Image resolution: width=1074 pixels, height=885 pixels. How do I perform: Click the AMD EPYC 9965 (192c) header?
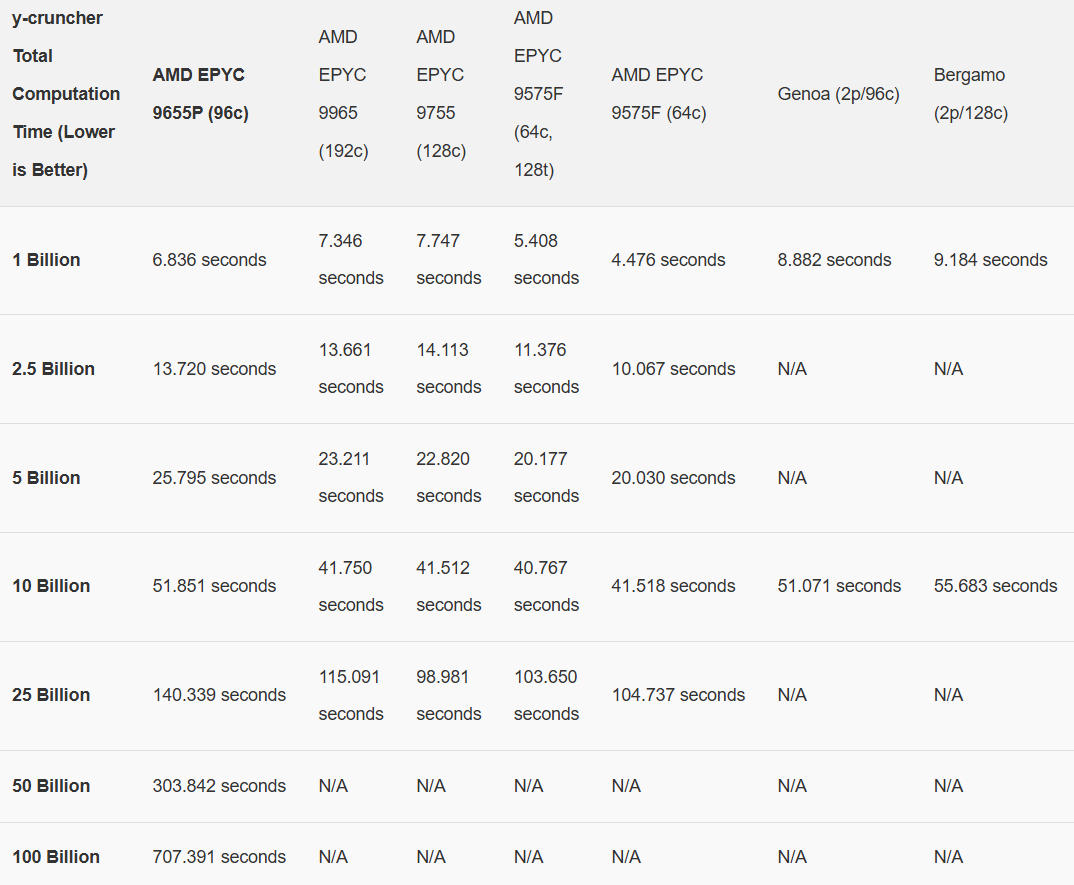[x=343, y=94]
